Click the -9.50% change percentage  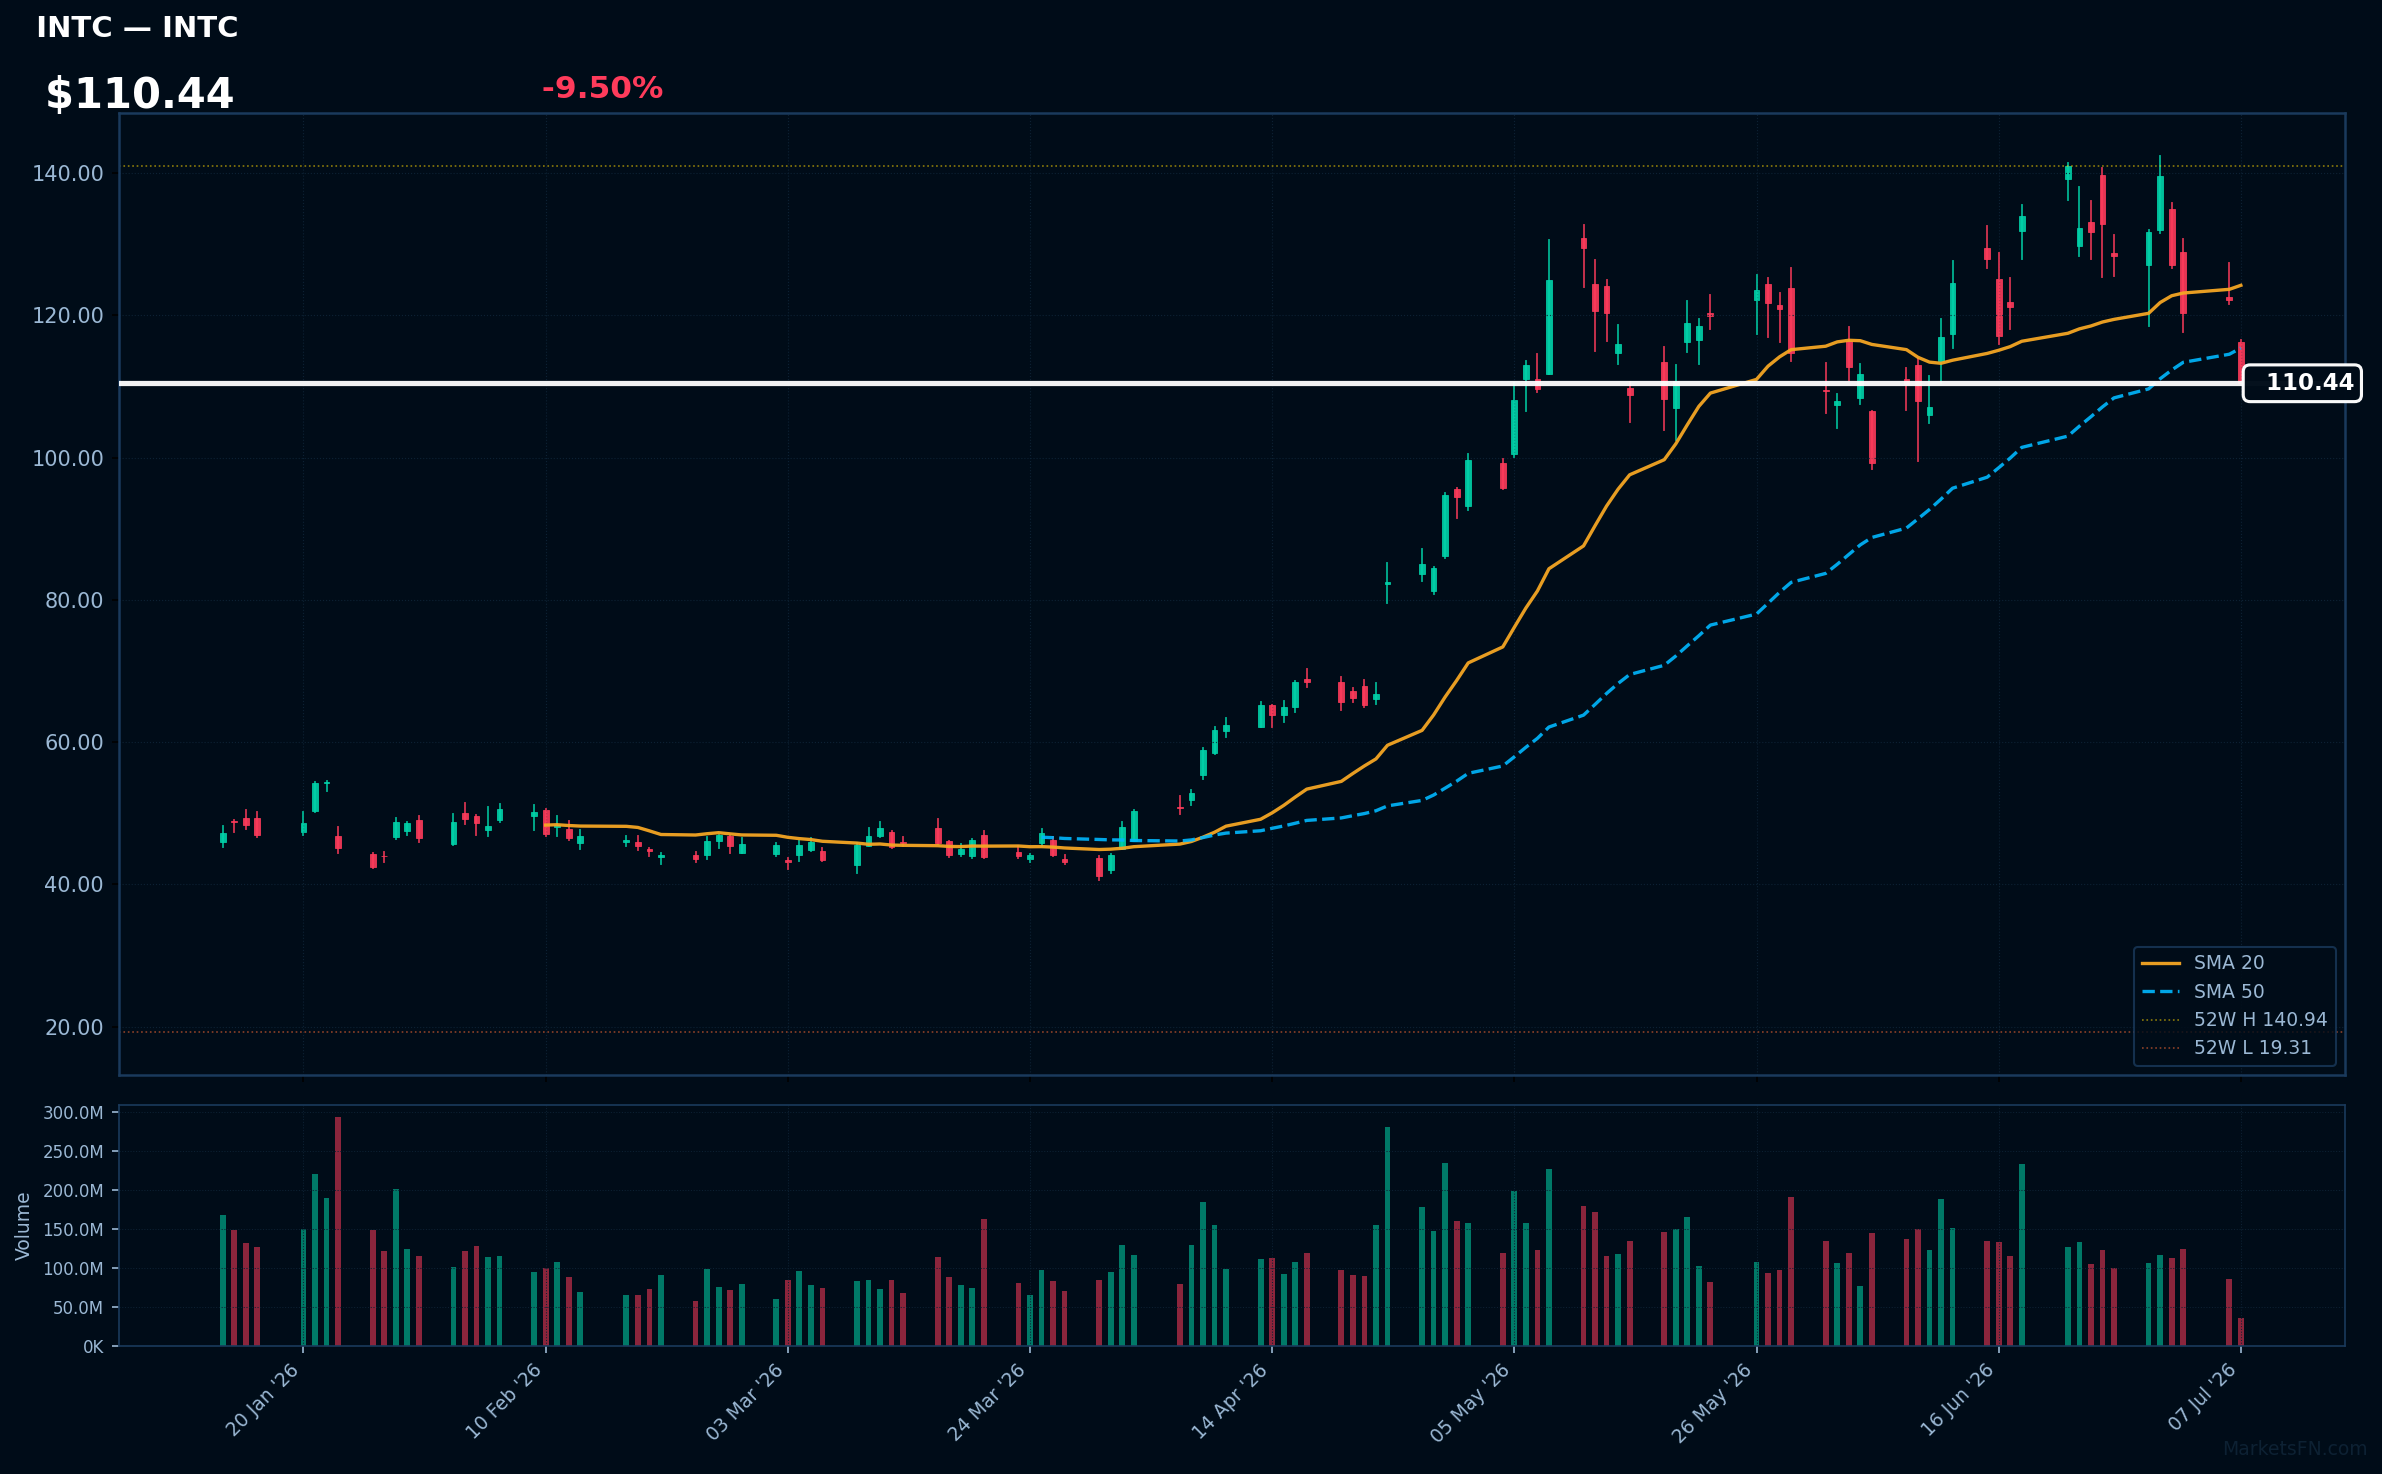[602, 88]
